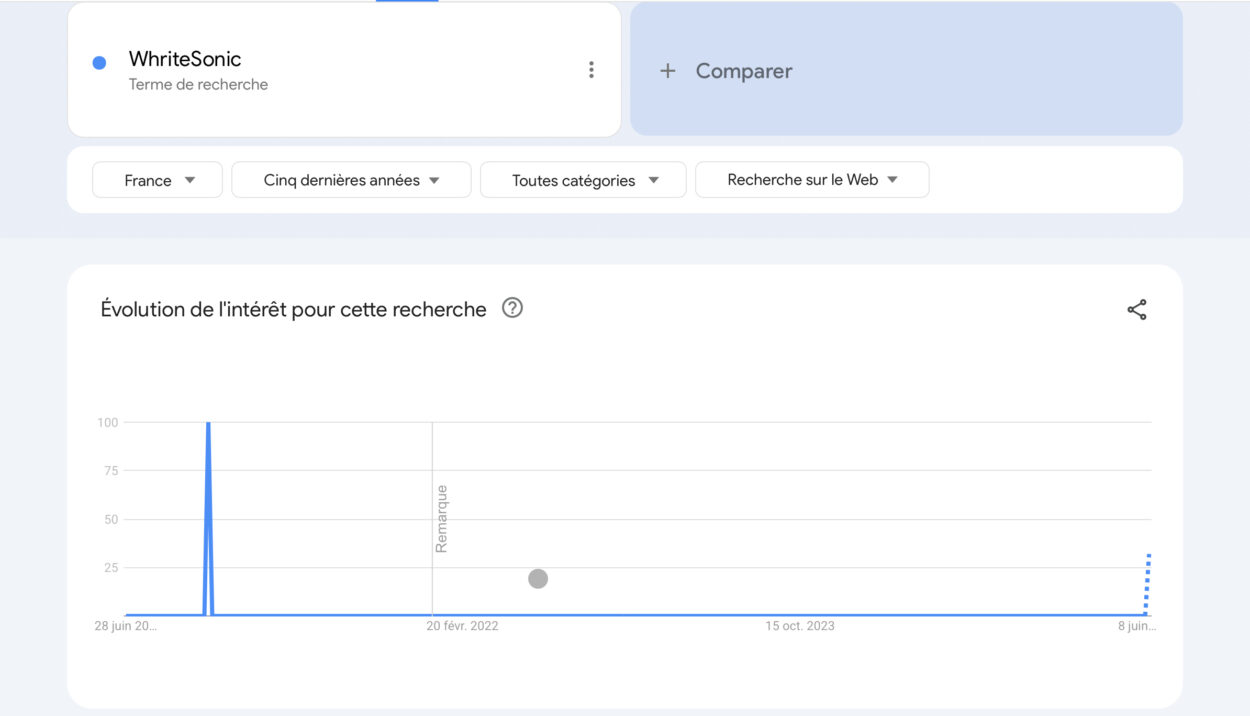
Task: Click the 8 juin axis label
Action: pos(1137,626)
